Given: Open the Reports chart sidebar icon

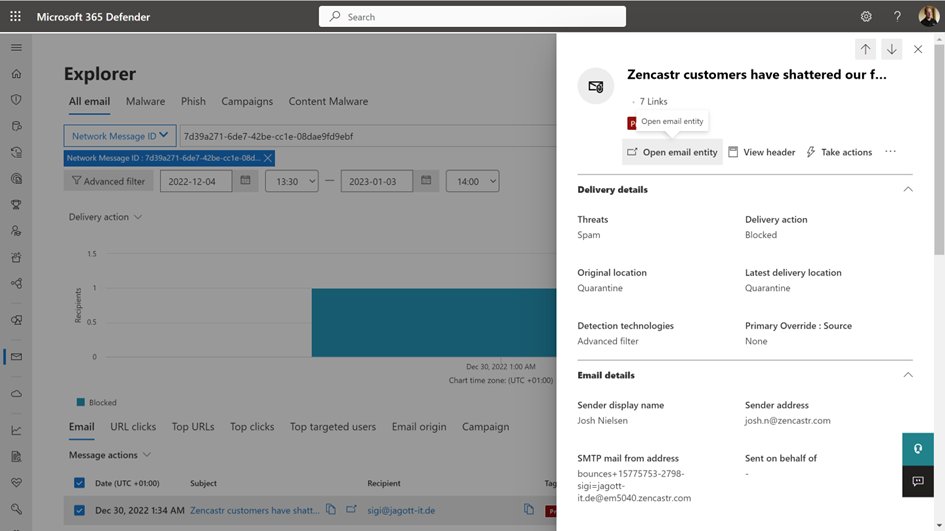Looking at the screenshot, I should click(16, 430).
